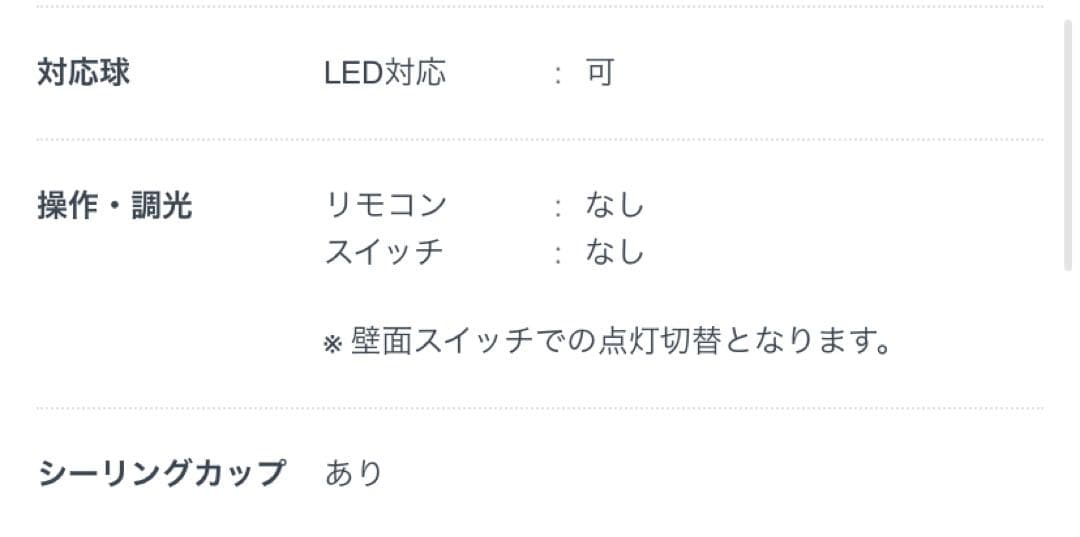Viewport: 1080px width, 537px height.
Task: Select the リモコン label
Action: point(386,206)
